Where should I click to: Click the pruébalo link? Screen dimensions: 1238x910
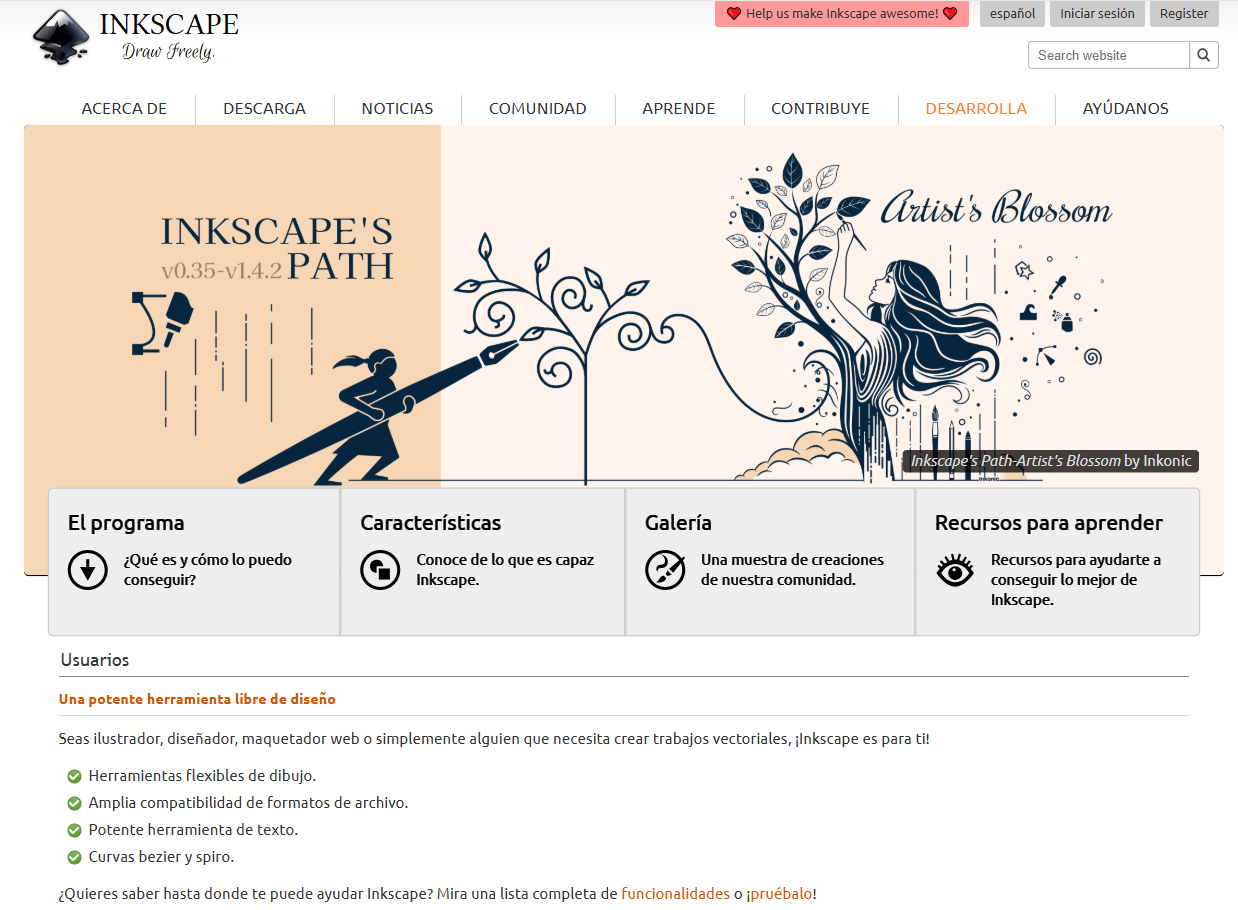780,894
